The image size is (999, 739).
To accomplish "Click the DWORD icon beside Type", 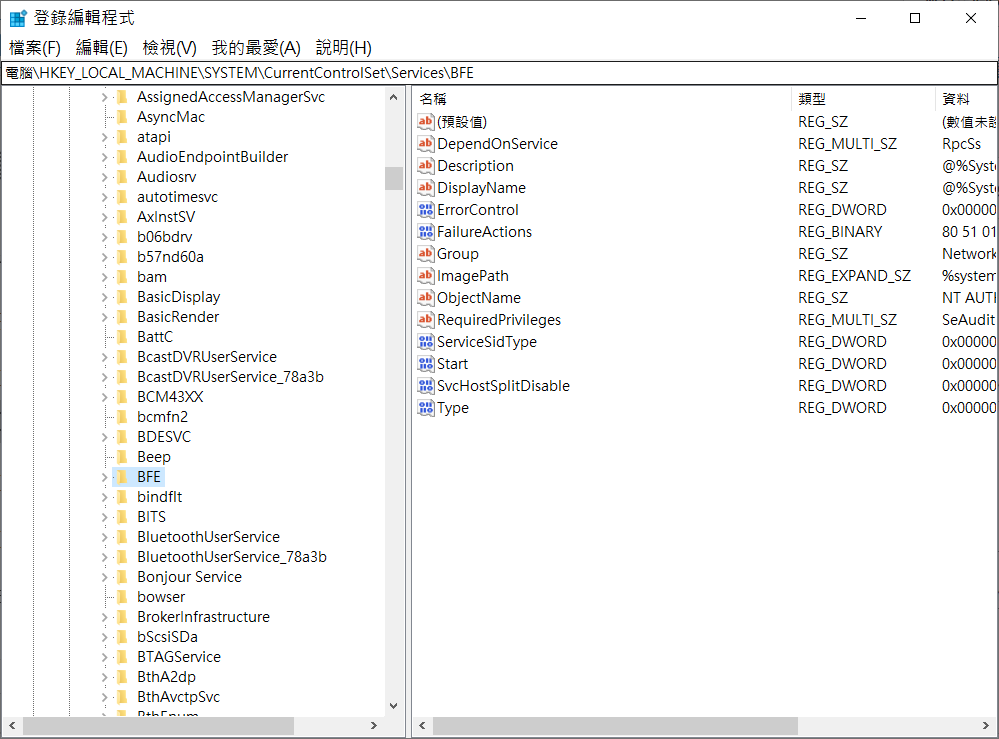I will 426,407.
